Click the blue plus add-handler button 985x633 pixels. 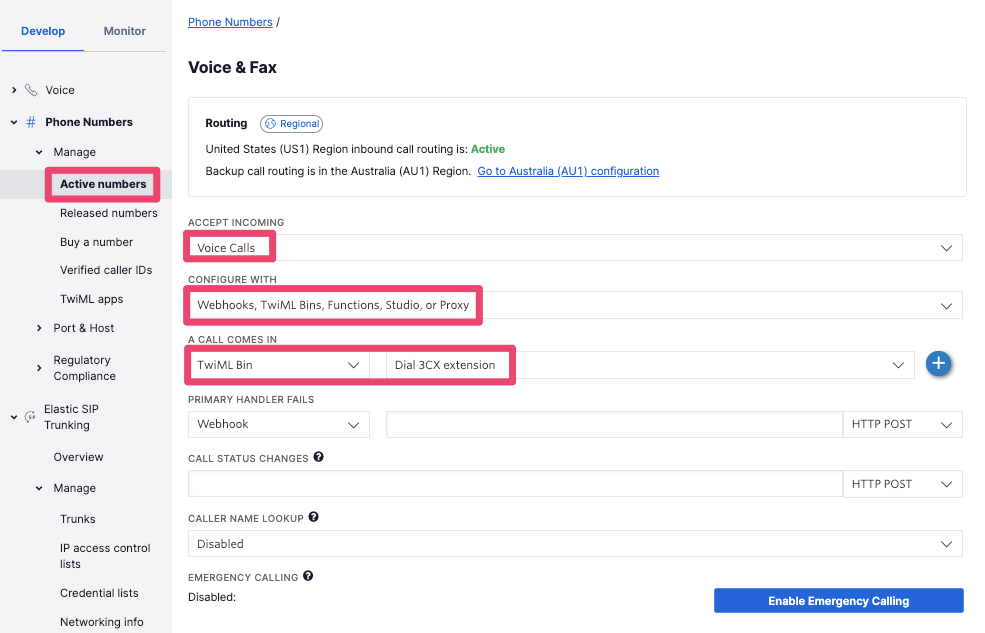938,364
